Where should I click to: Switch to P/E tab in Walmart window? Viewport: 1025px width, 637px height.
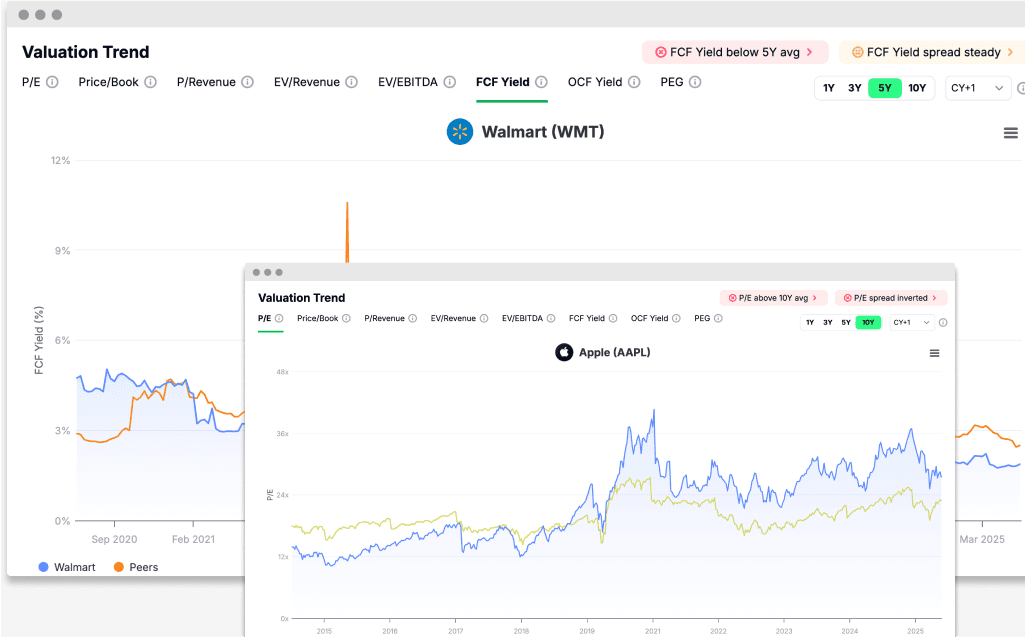coord(31,82)
